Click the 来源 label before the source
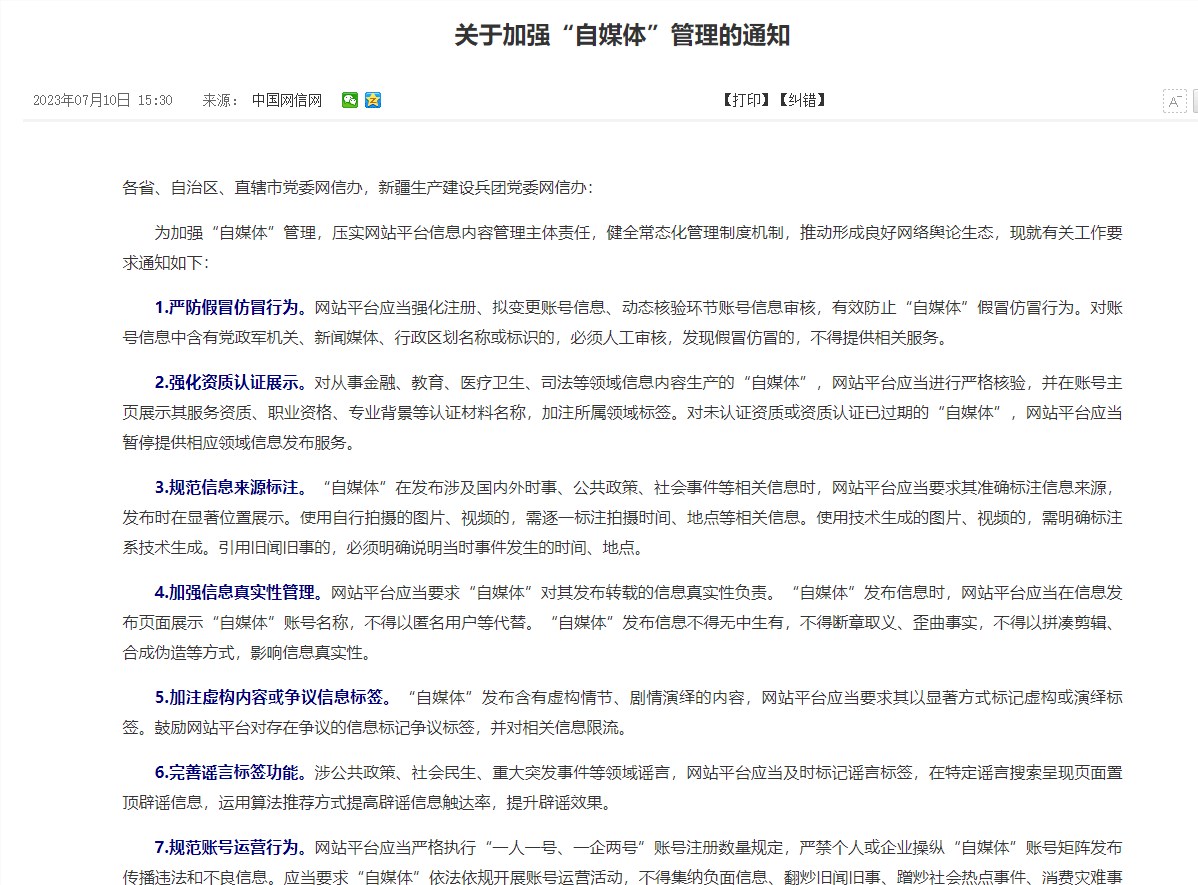1198x885 pixels. coord(220,100)
